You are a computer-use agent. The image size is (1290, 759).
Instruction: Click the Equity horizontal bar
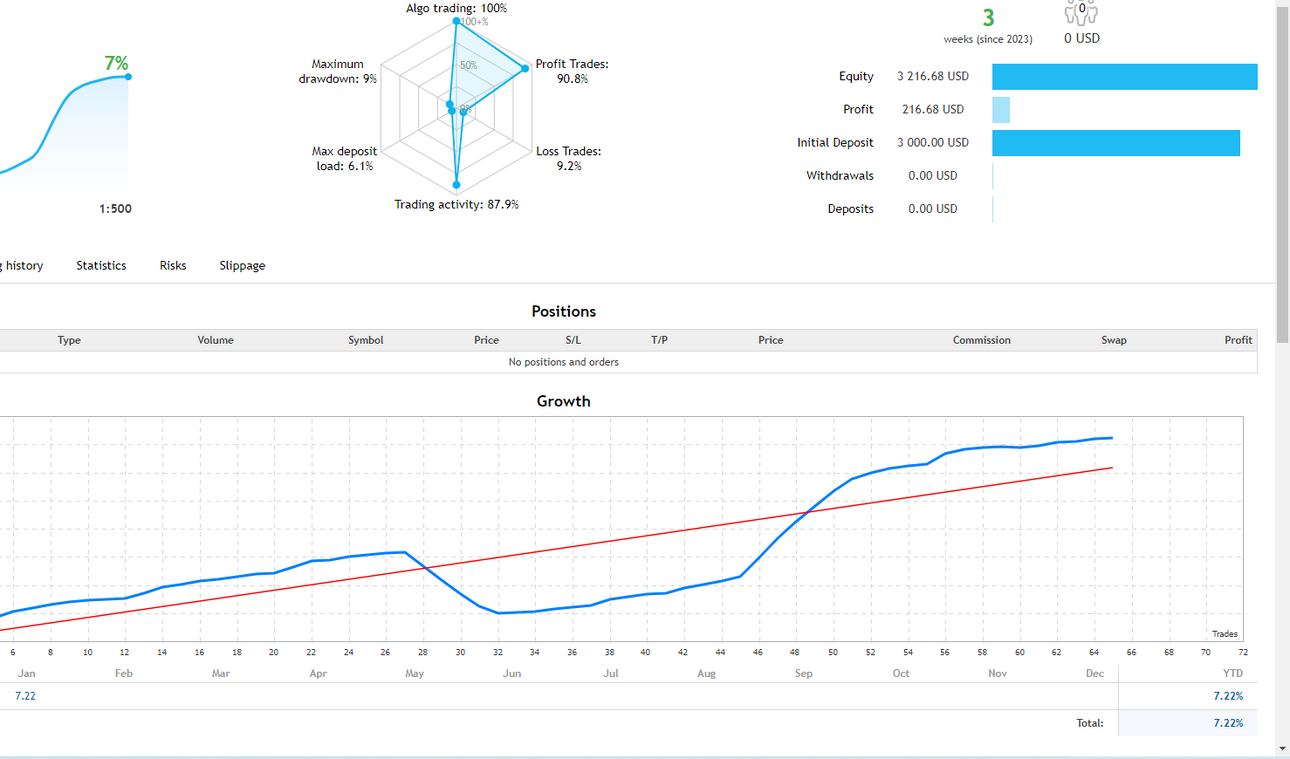point(1125,77)
